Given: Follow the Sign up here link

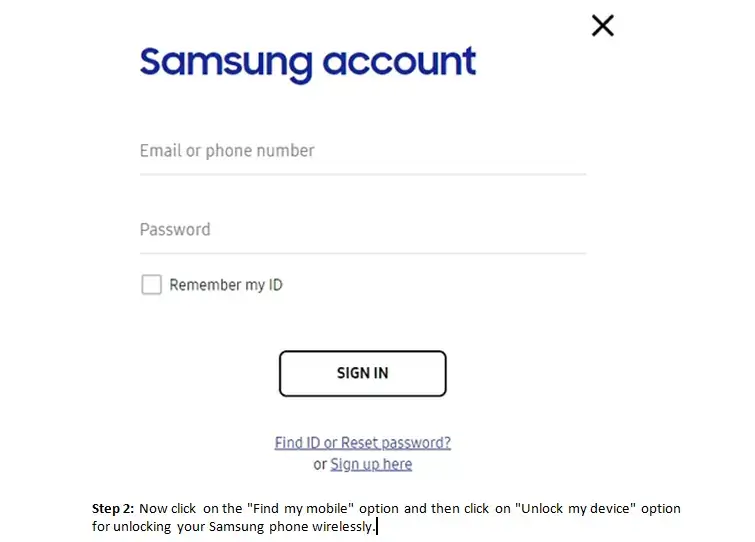Looking at the screenshot, I should click(x=371, y=464).
